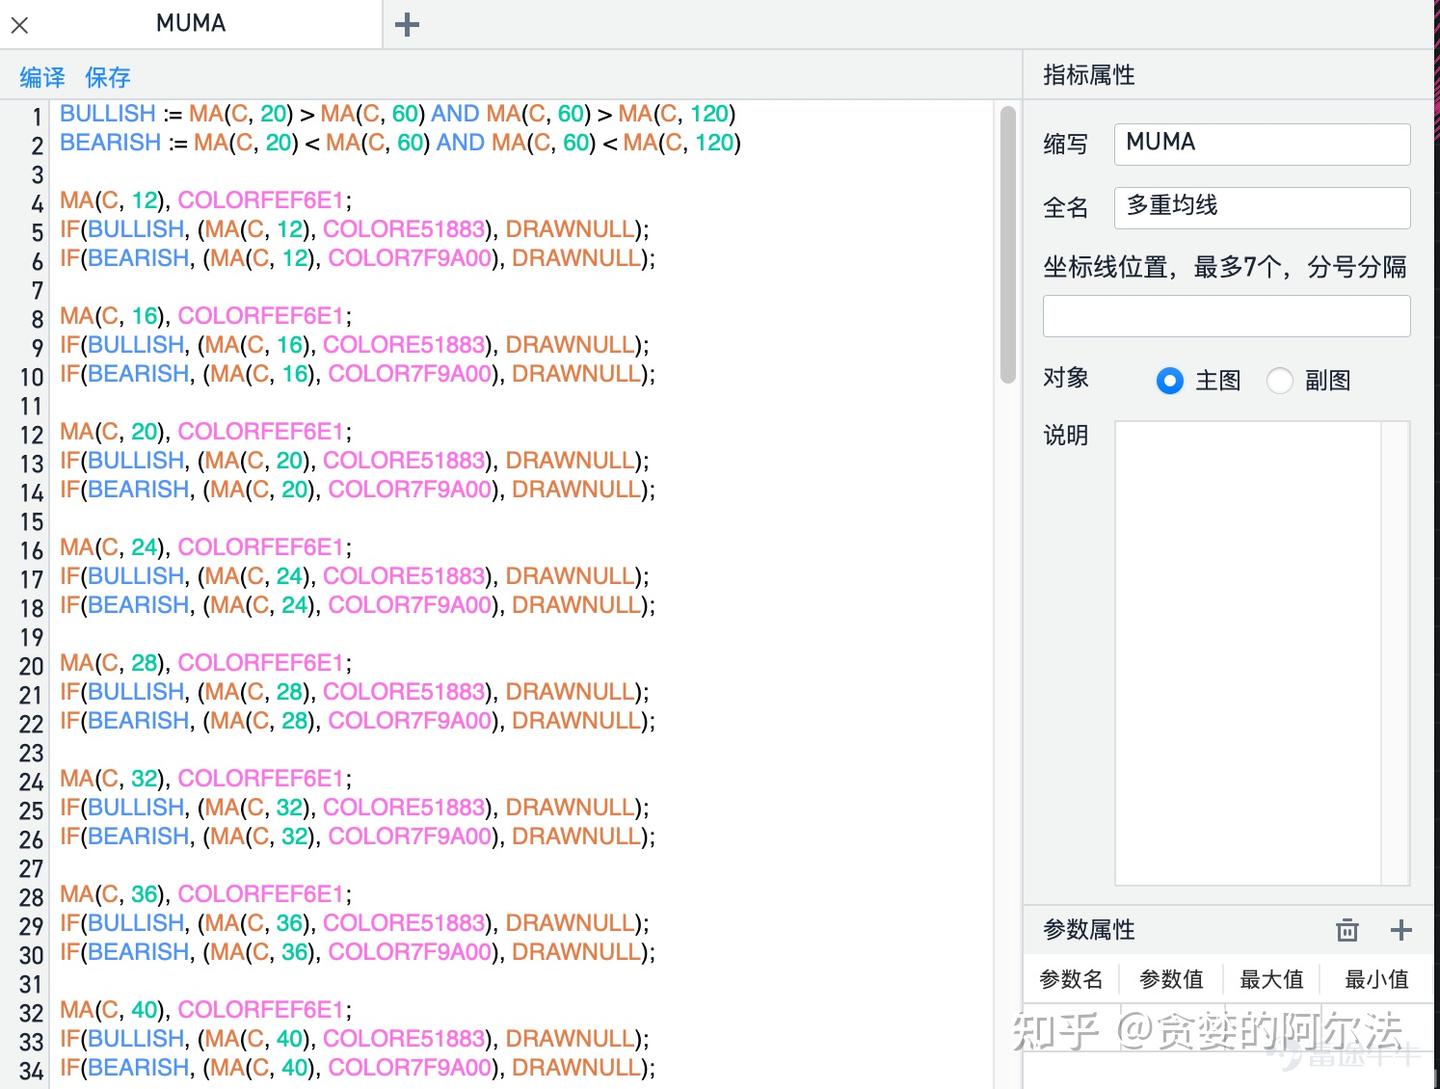
Task: Click the IF(BULLISH line for MA(C, 24)
Action: pos(354,578)
